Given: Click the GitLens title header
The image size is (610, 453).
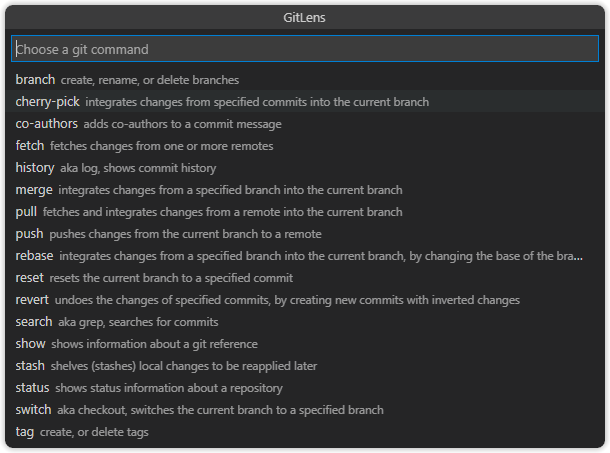Looking at the screenshot, I should (x=304, y=18).
